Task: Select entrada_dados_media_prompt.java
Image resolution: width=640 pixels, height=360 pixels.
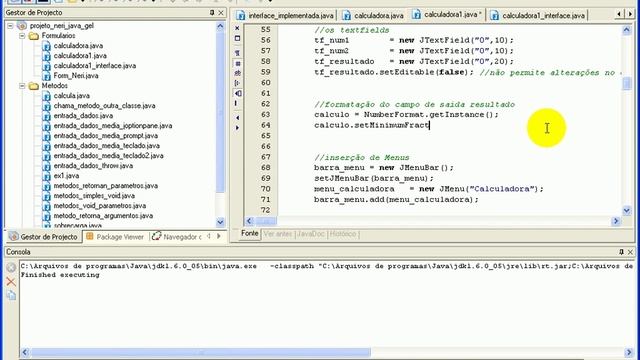Action: pyautogui.click(x=106, y=136)
